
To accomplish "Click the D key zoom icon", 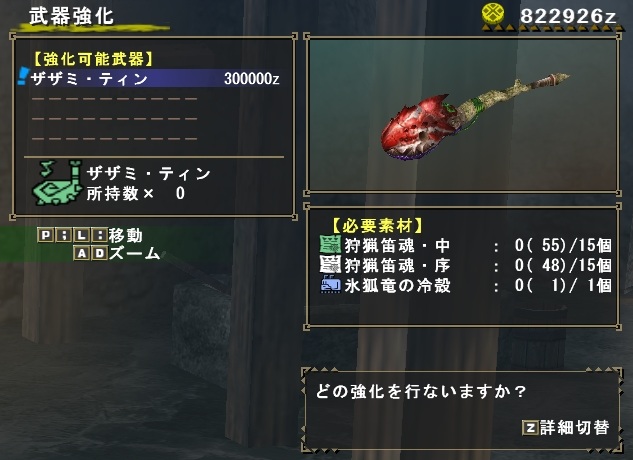I will pyautogui.click(x=99, y=253).
